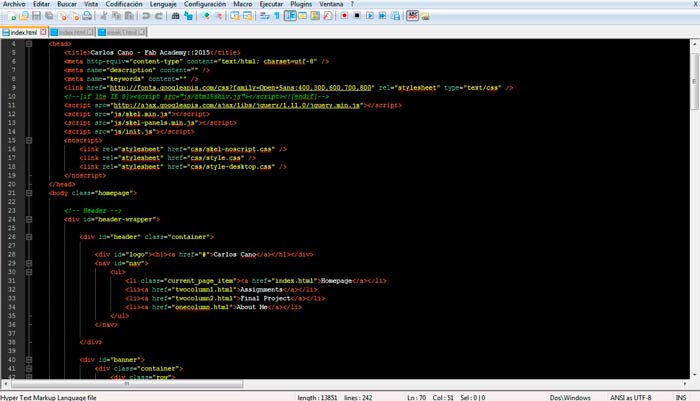Open the Configuración menu
Screen dimensions: 700x401
205,4
